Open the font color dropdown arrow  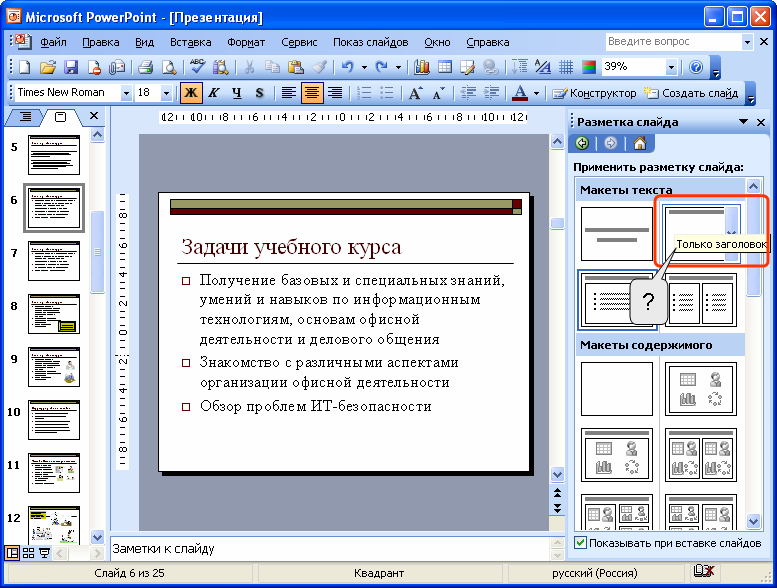point(536,93)
